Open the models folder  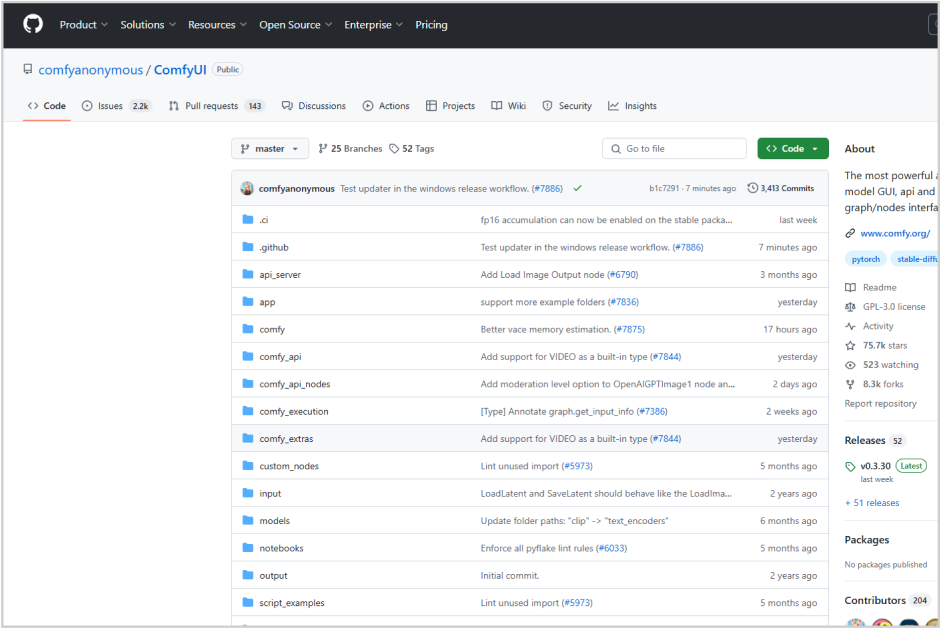tap(275, 521)
